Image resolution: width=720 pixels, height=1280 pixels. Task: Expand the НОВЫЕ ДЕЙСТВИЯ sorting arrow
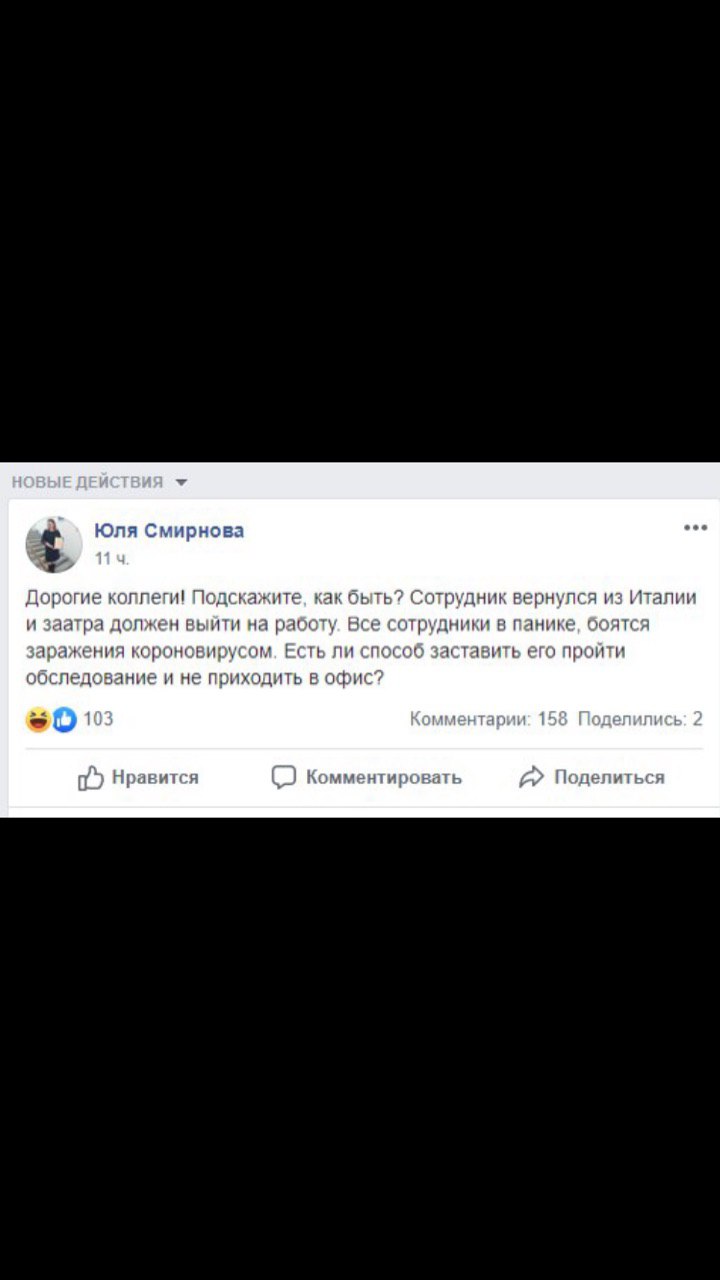pyautogui.click(x=181, y=482)
